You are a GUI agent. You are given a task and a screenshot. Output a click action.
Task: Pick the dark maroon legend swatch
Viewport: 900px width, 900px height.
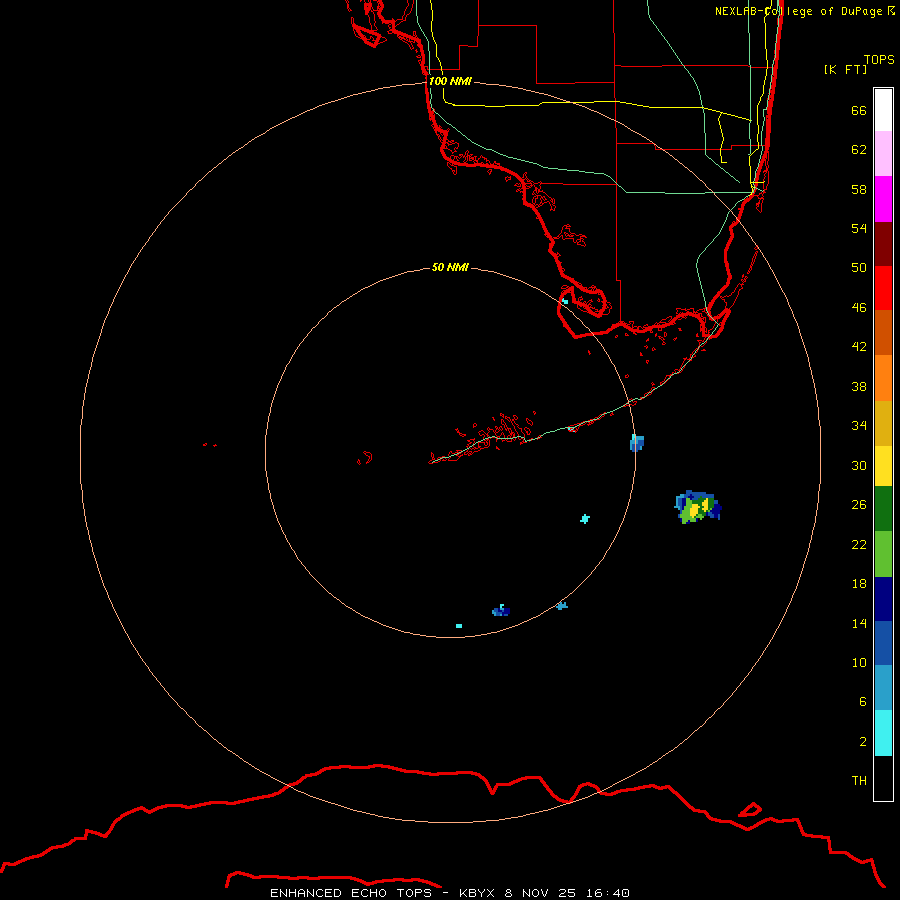coord(883,243)
